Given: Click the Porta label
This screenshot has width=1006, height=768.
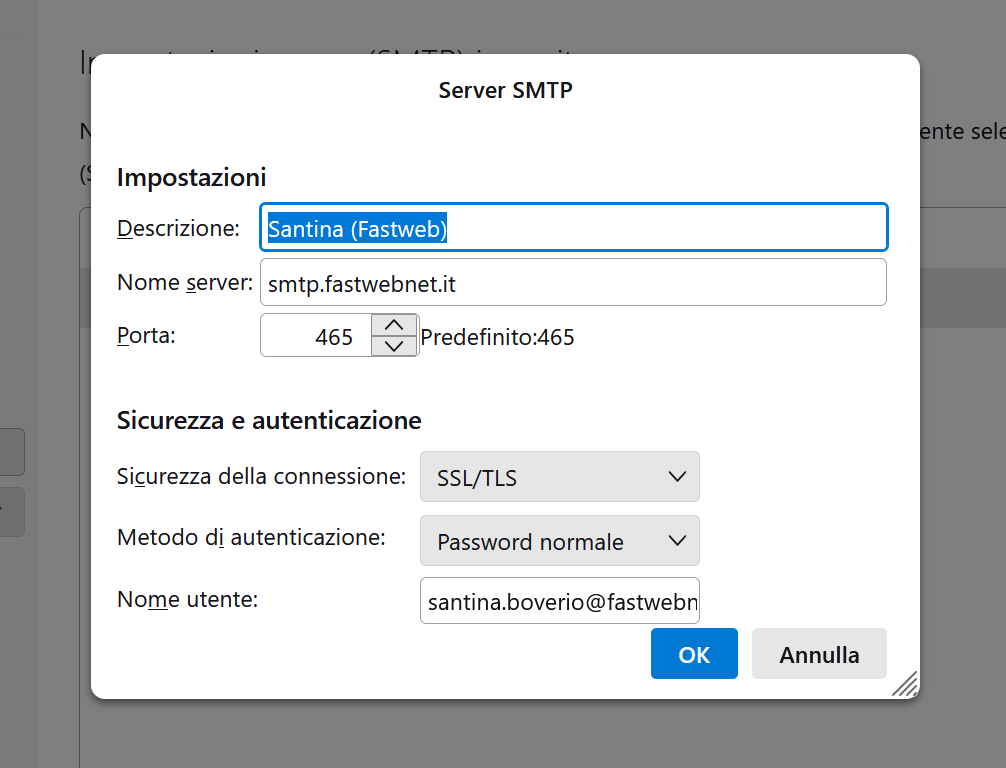Looking at the screenshot, I should [146, 336].
